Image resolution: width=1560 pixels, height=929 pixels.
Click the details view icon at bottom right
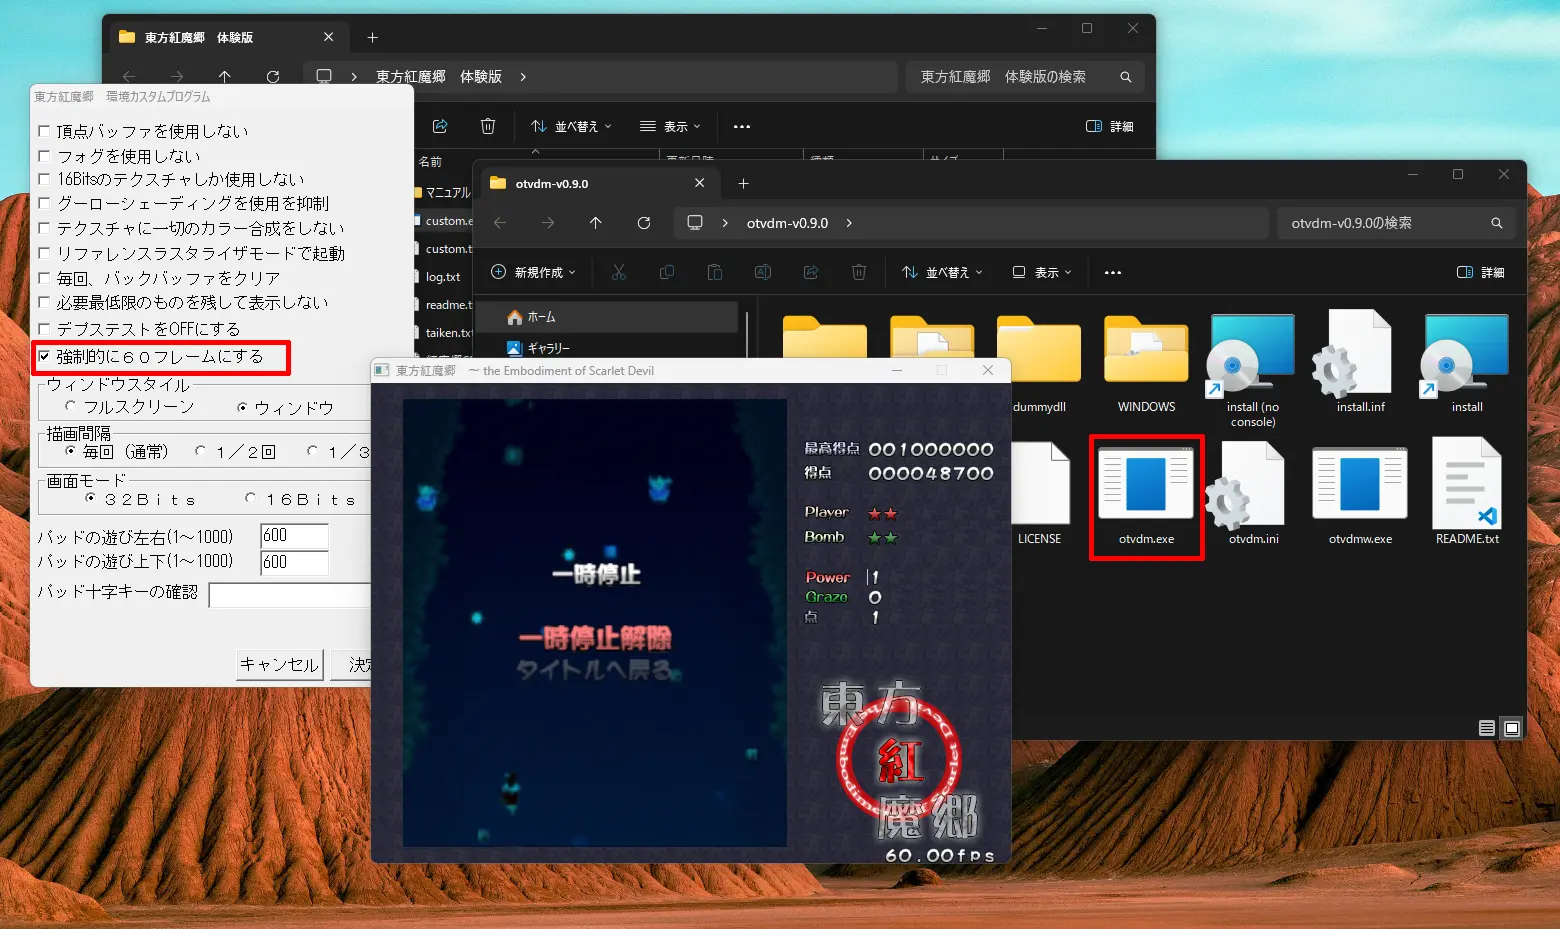click(x=1487, y=728)
